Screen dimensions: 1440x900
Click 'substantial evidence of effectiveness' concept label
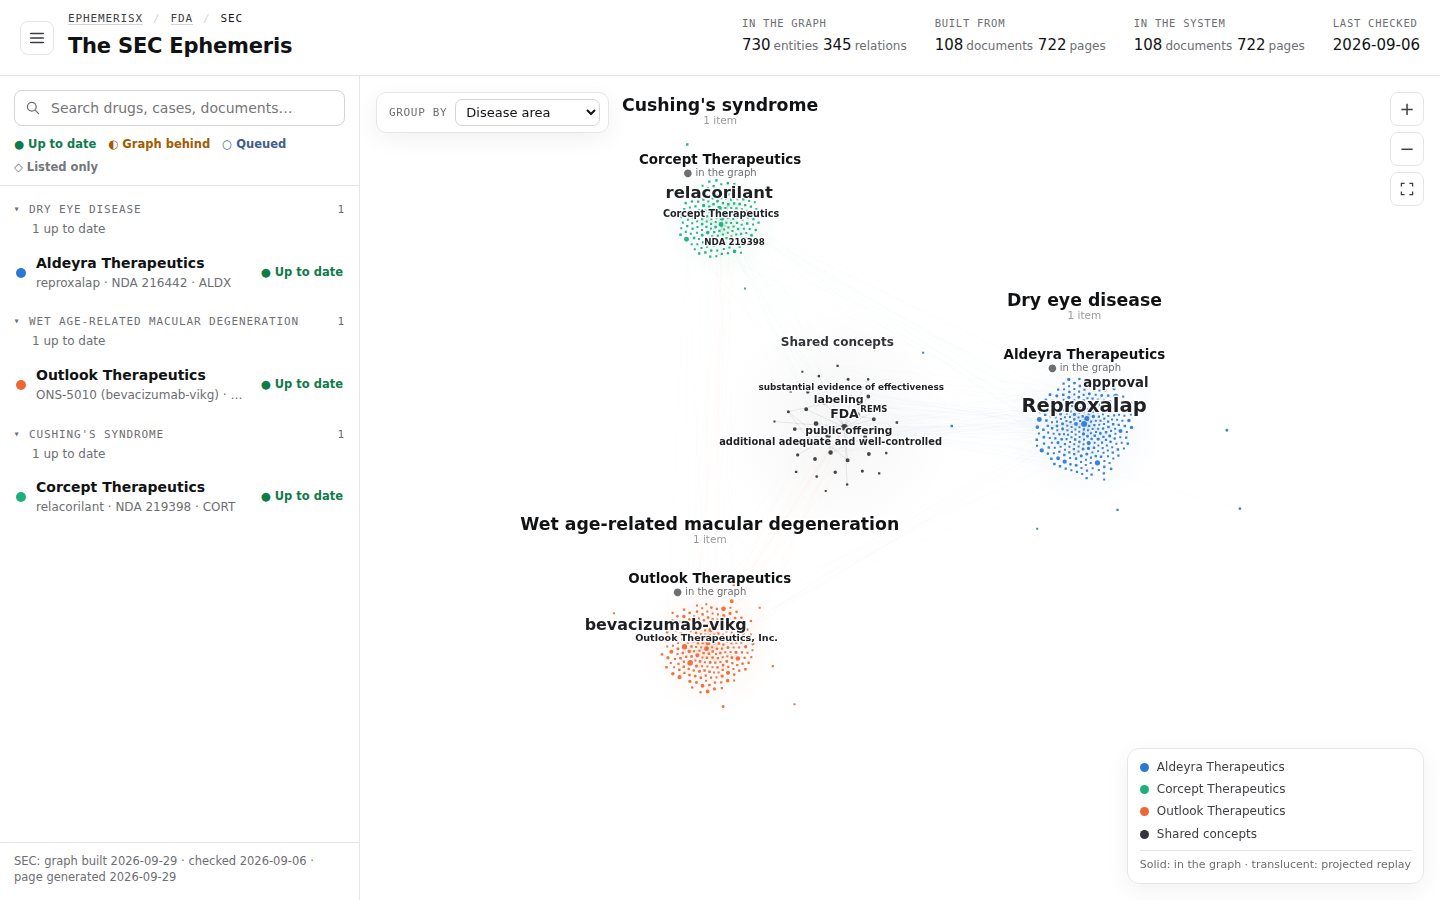[851, 387]
